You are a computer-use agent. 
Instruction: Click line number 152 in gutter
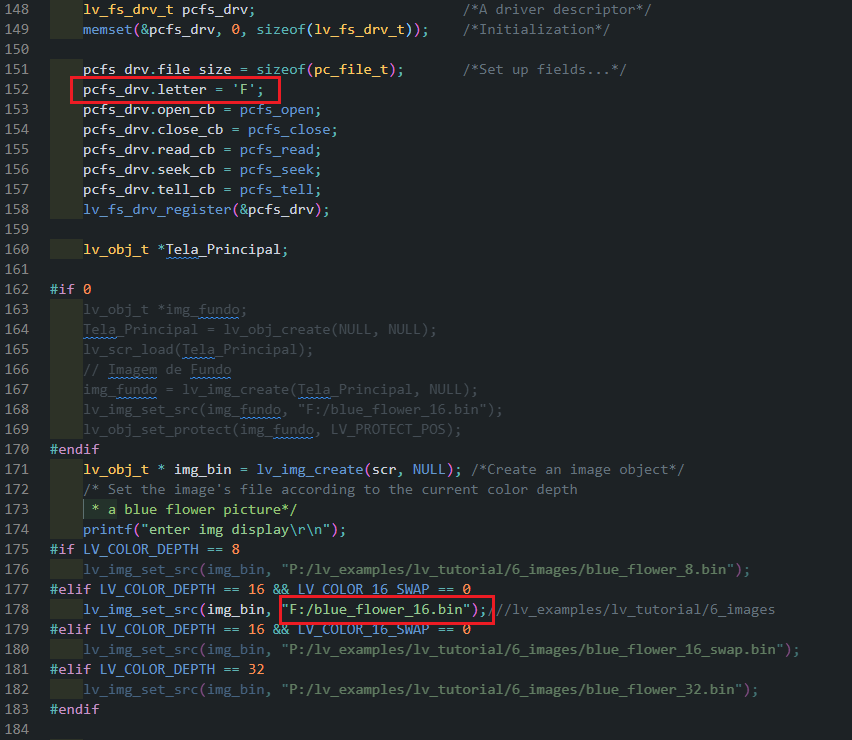(x=17, y=89)
